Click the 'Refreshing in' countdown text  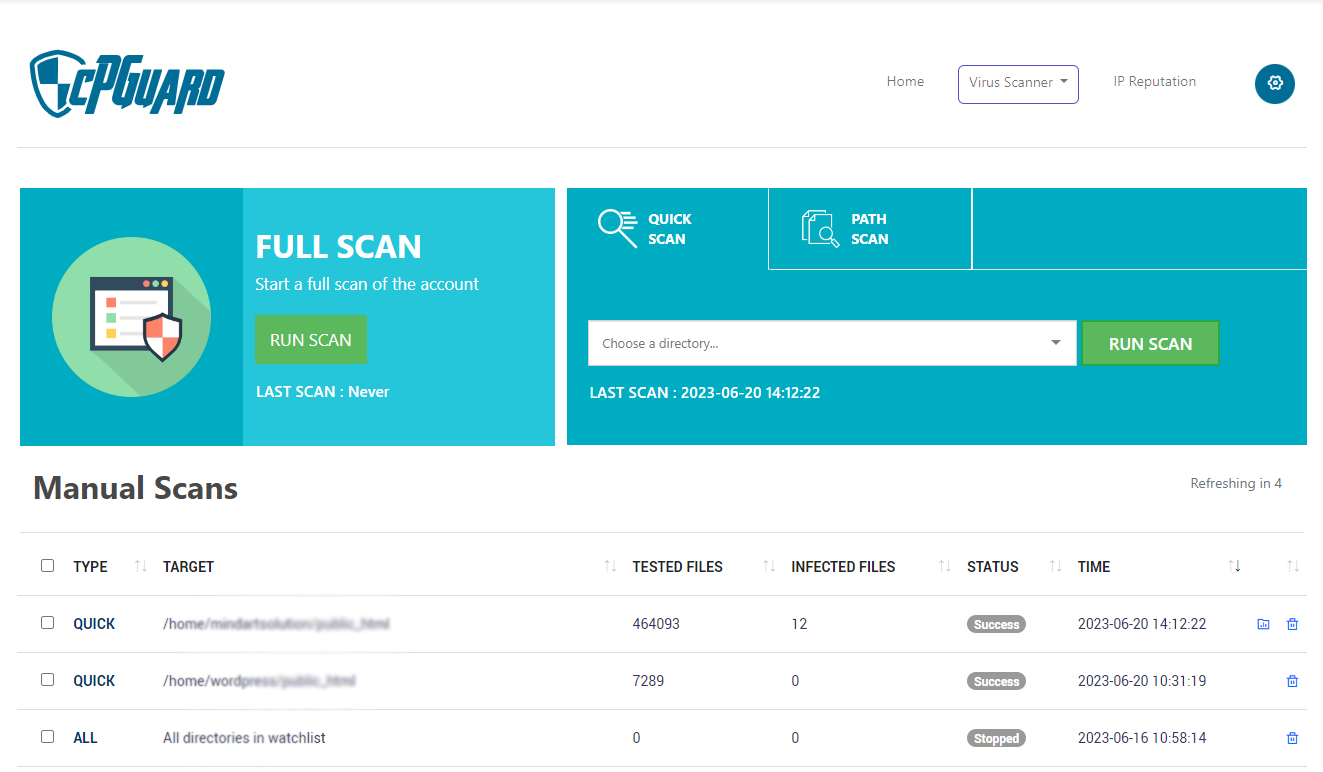click(1236, 483)
